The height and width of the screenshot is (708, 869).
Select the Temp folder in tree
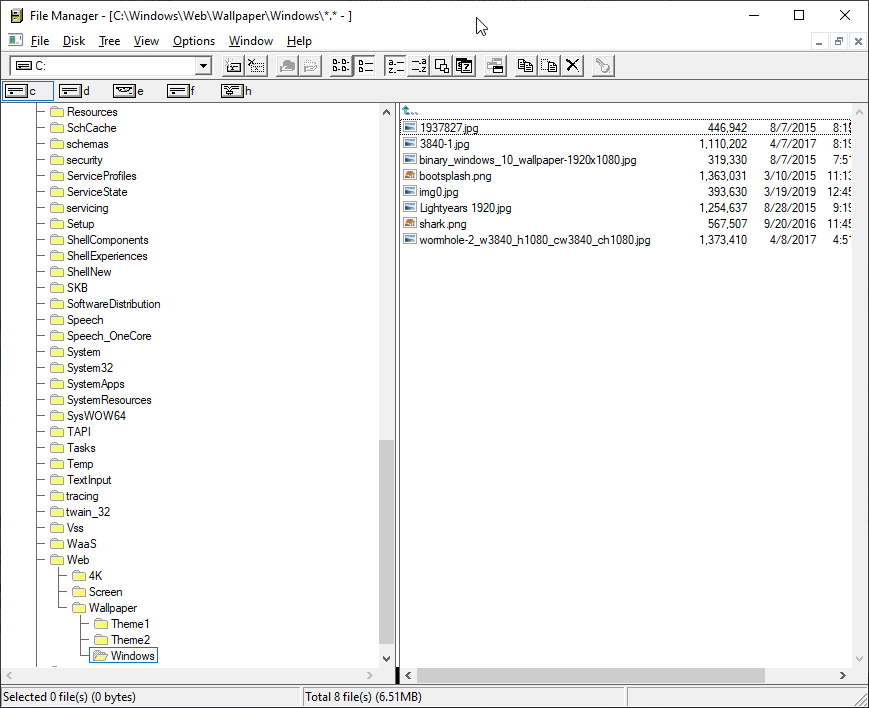80,464
